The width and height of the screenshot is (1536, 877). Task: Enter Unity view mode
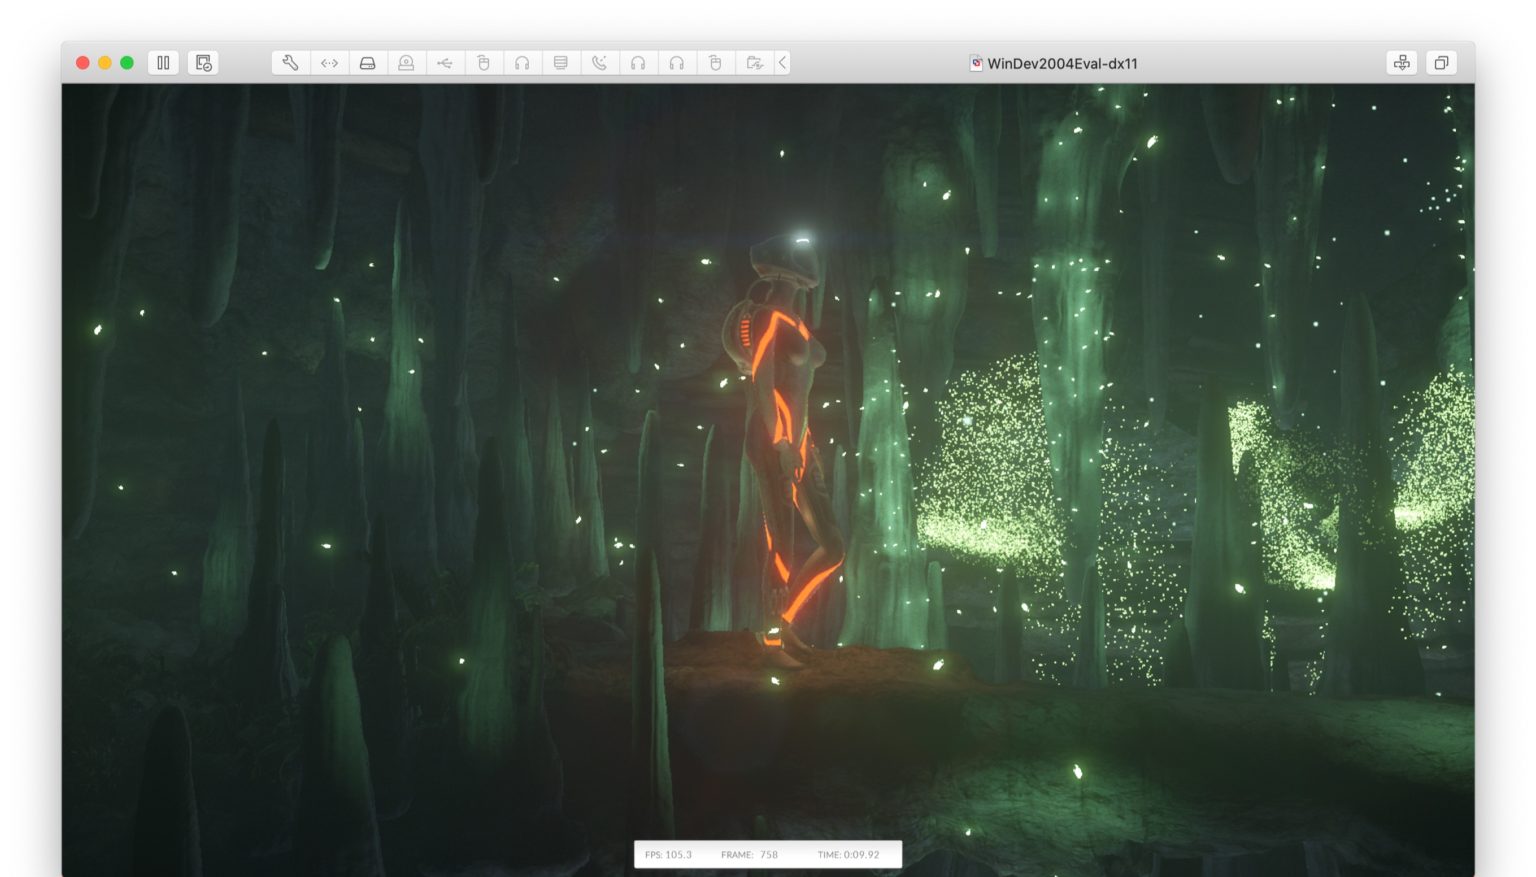1402,63
